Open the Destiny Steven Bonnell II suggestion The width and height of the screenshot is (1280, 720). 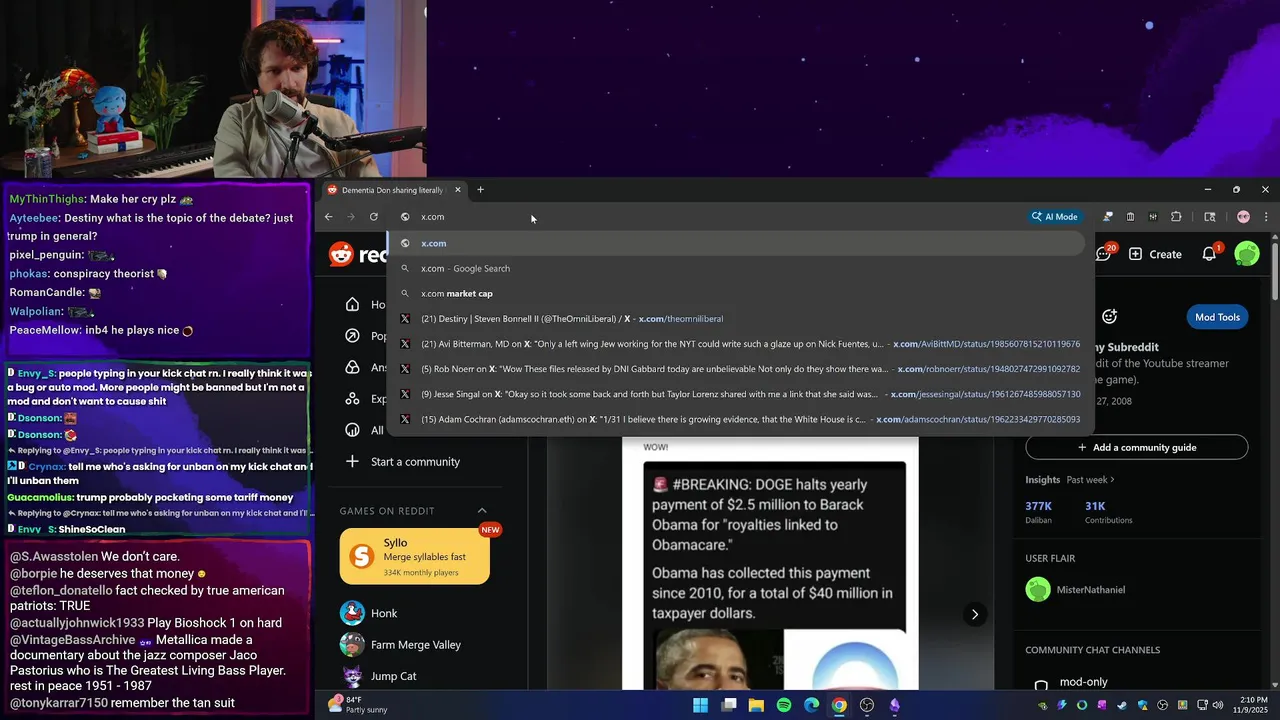coord(736,318)
